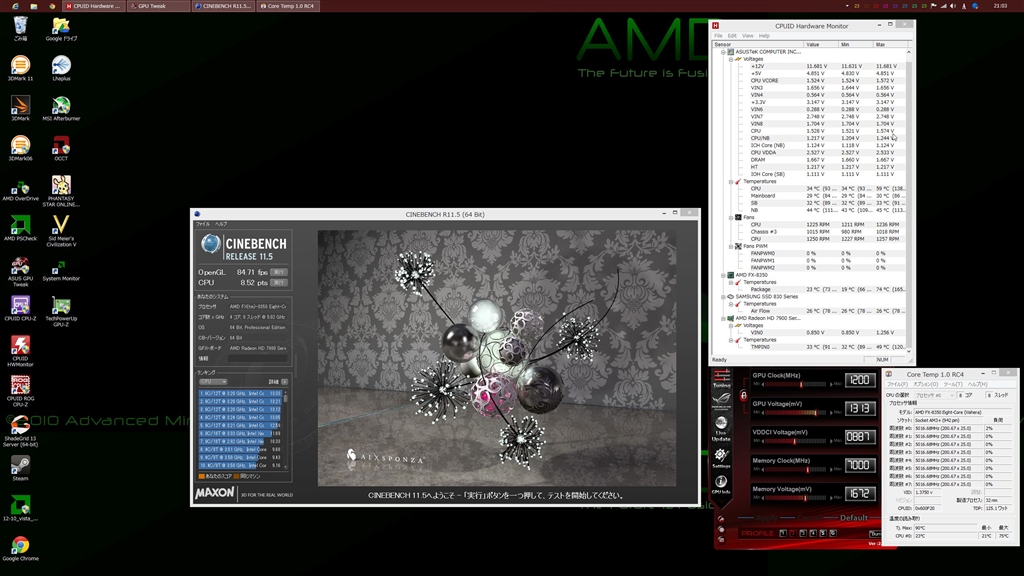Open the CPU ranking dropdown in Cinebench
This screenshot has width=1024, height=576.
click(x=213, y=381)
